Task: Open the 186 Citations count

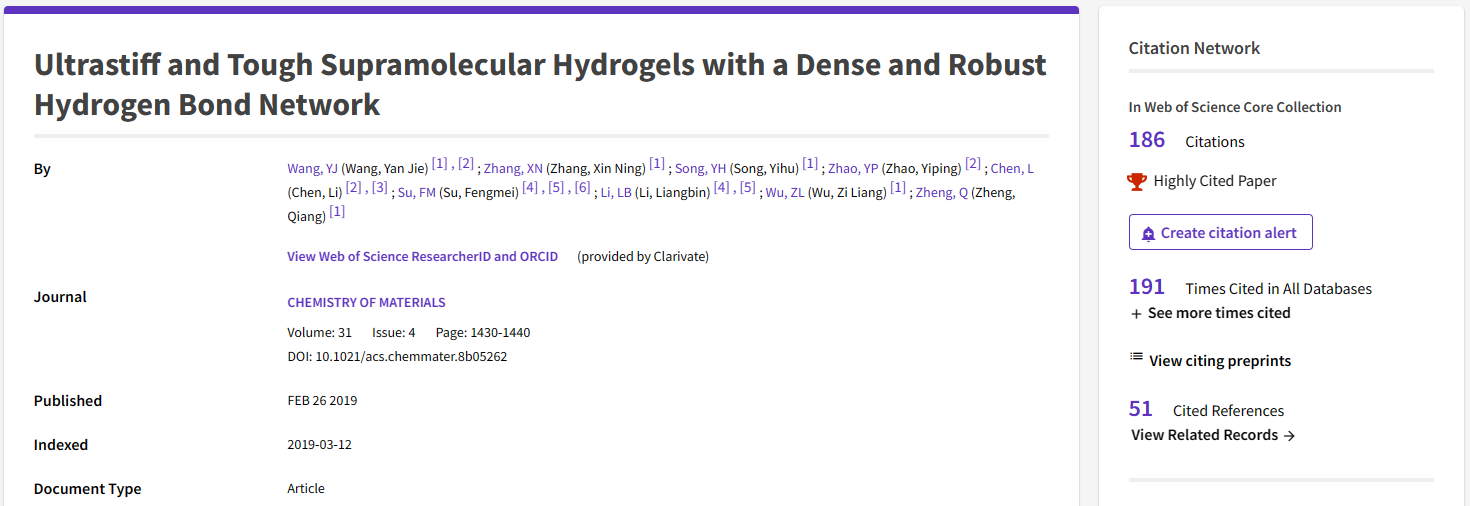Action: (1147, 140)
